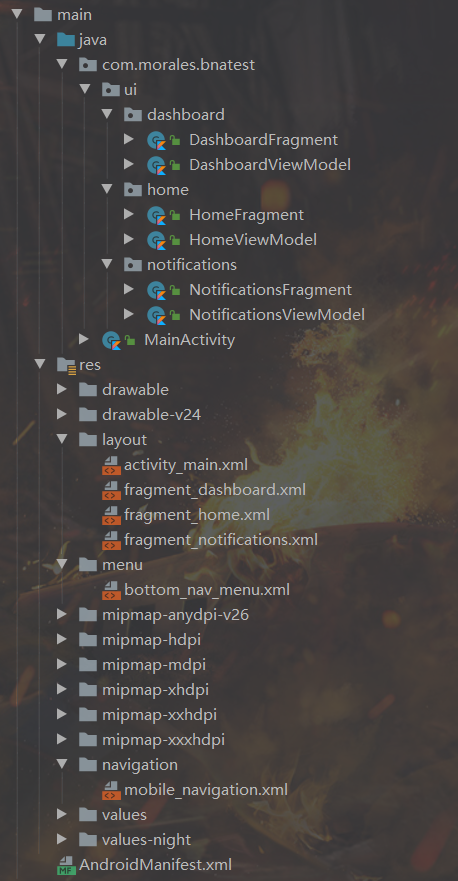Viewport: 458px width, 881px height.
Task: Select fragment_dashboard.xml in the layout folder
Action: pos(215,490)
